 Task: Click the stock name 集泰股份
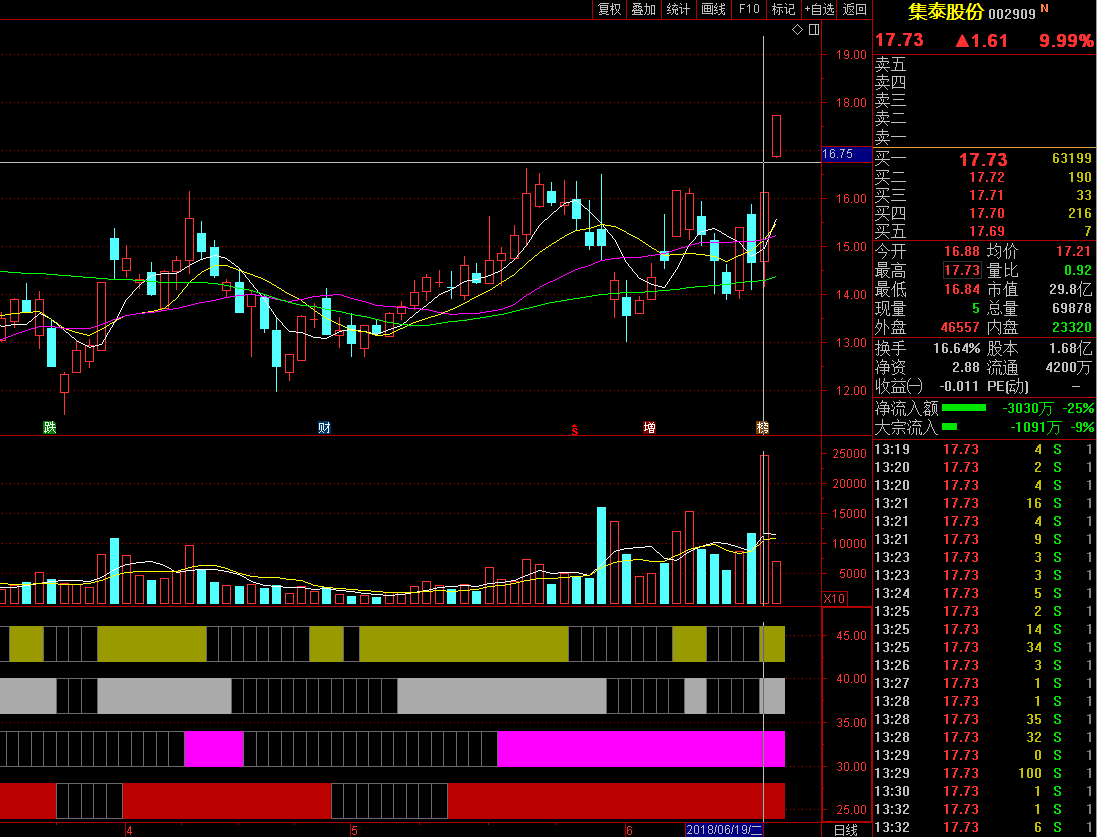pos(946,11)
